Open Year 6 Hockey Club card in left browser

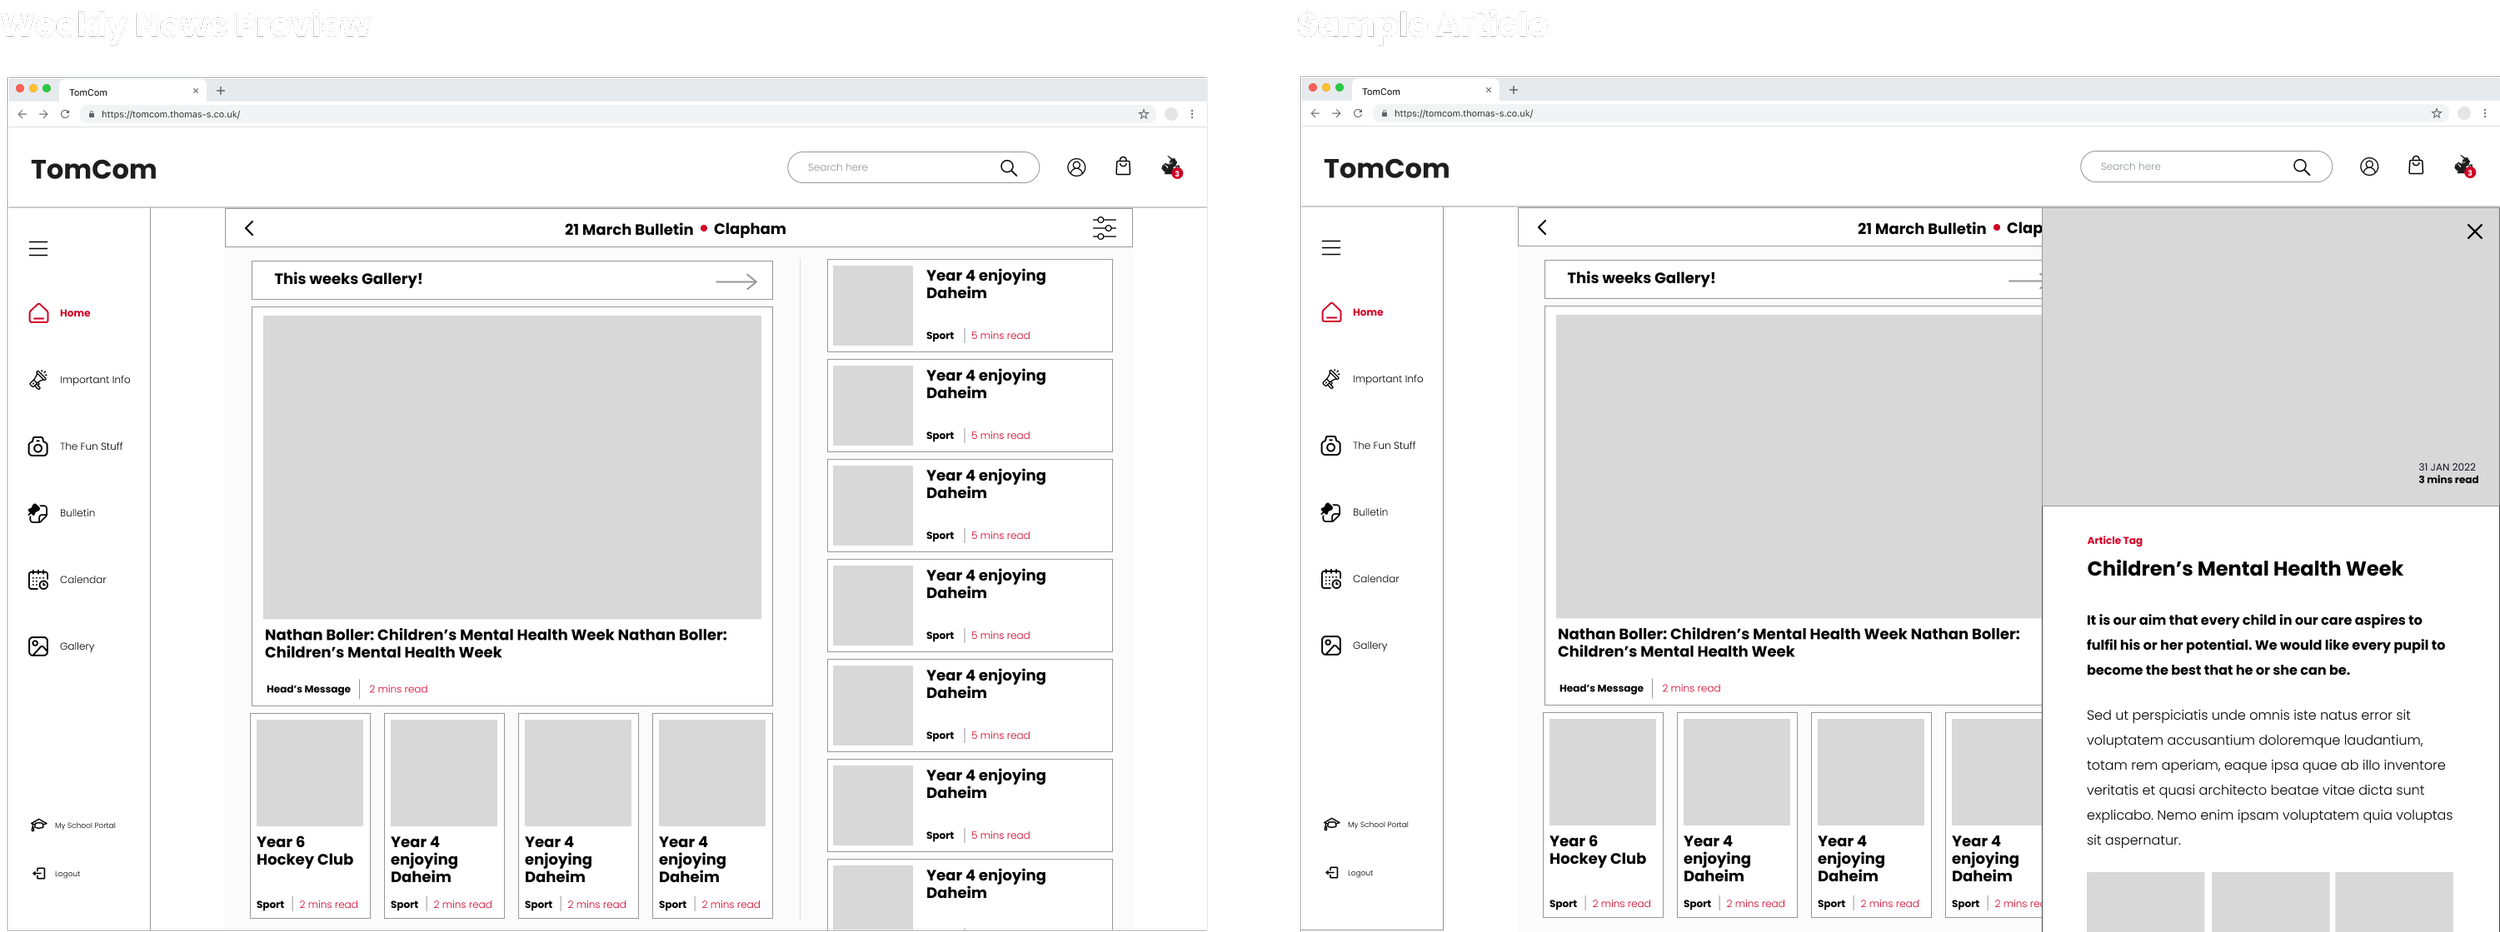pyautogui.click(x=310, y=815)
